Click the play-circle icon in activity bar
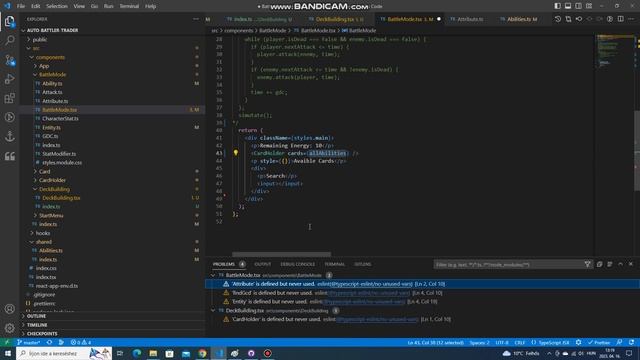Image resolution: width=640 pixels, height=360 pixels. (9, 117)
